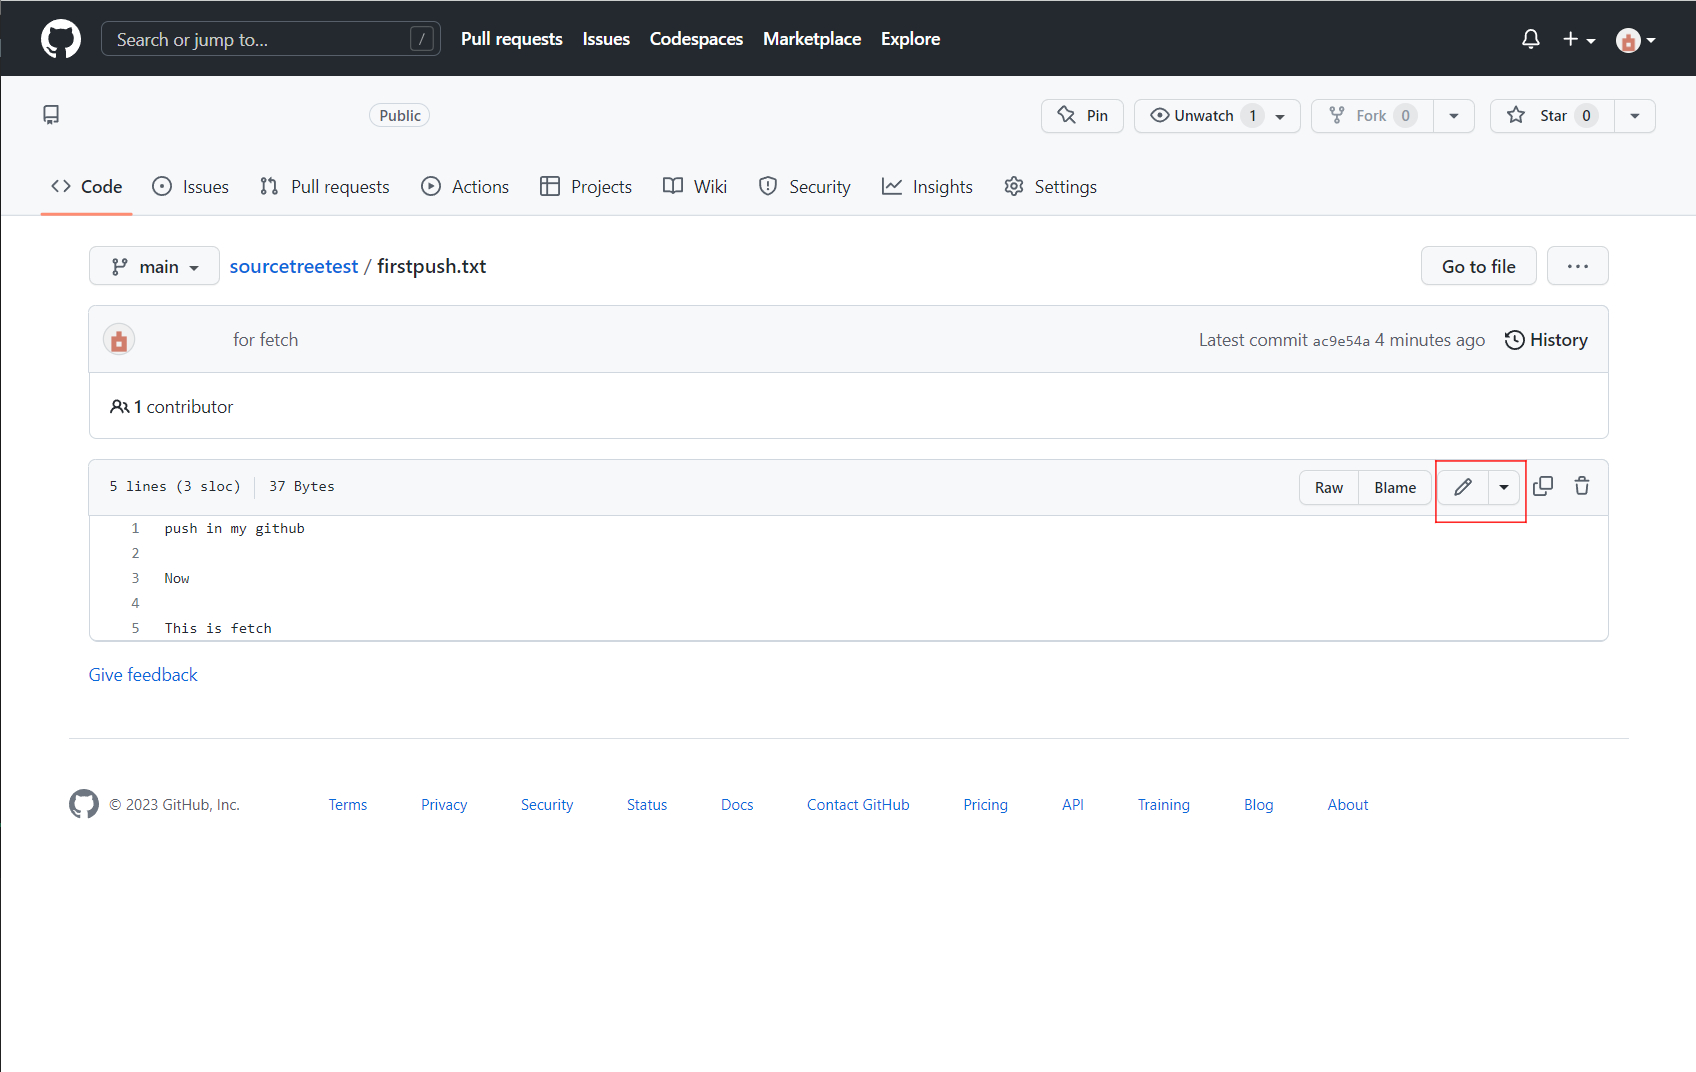Open the Projects tab
Viewport: 1696px width, 1072px height.
click(586, 187)
